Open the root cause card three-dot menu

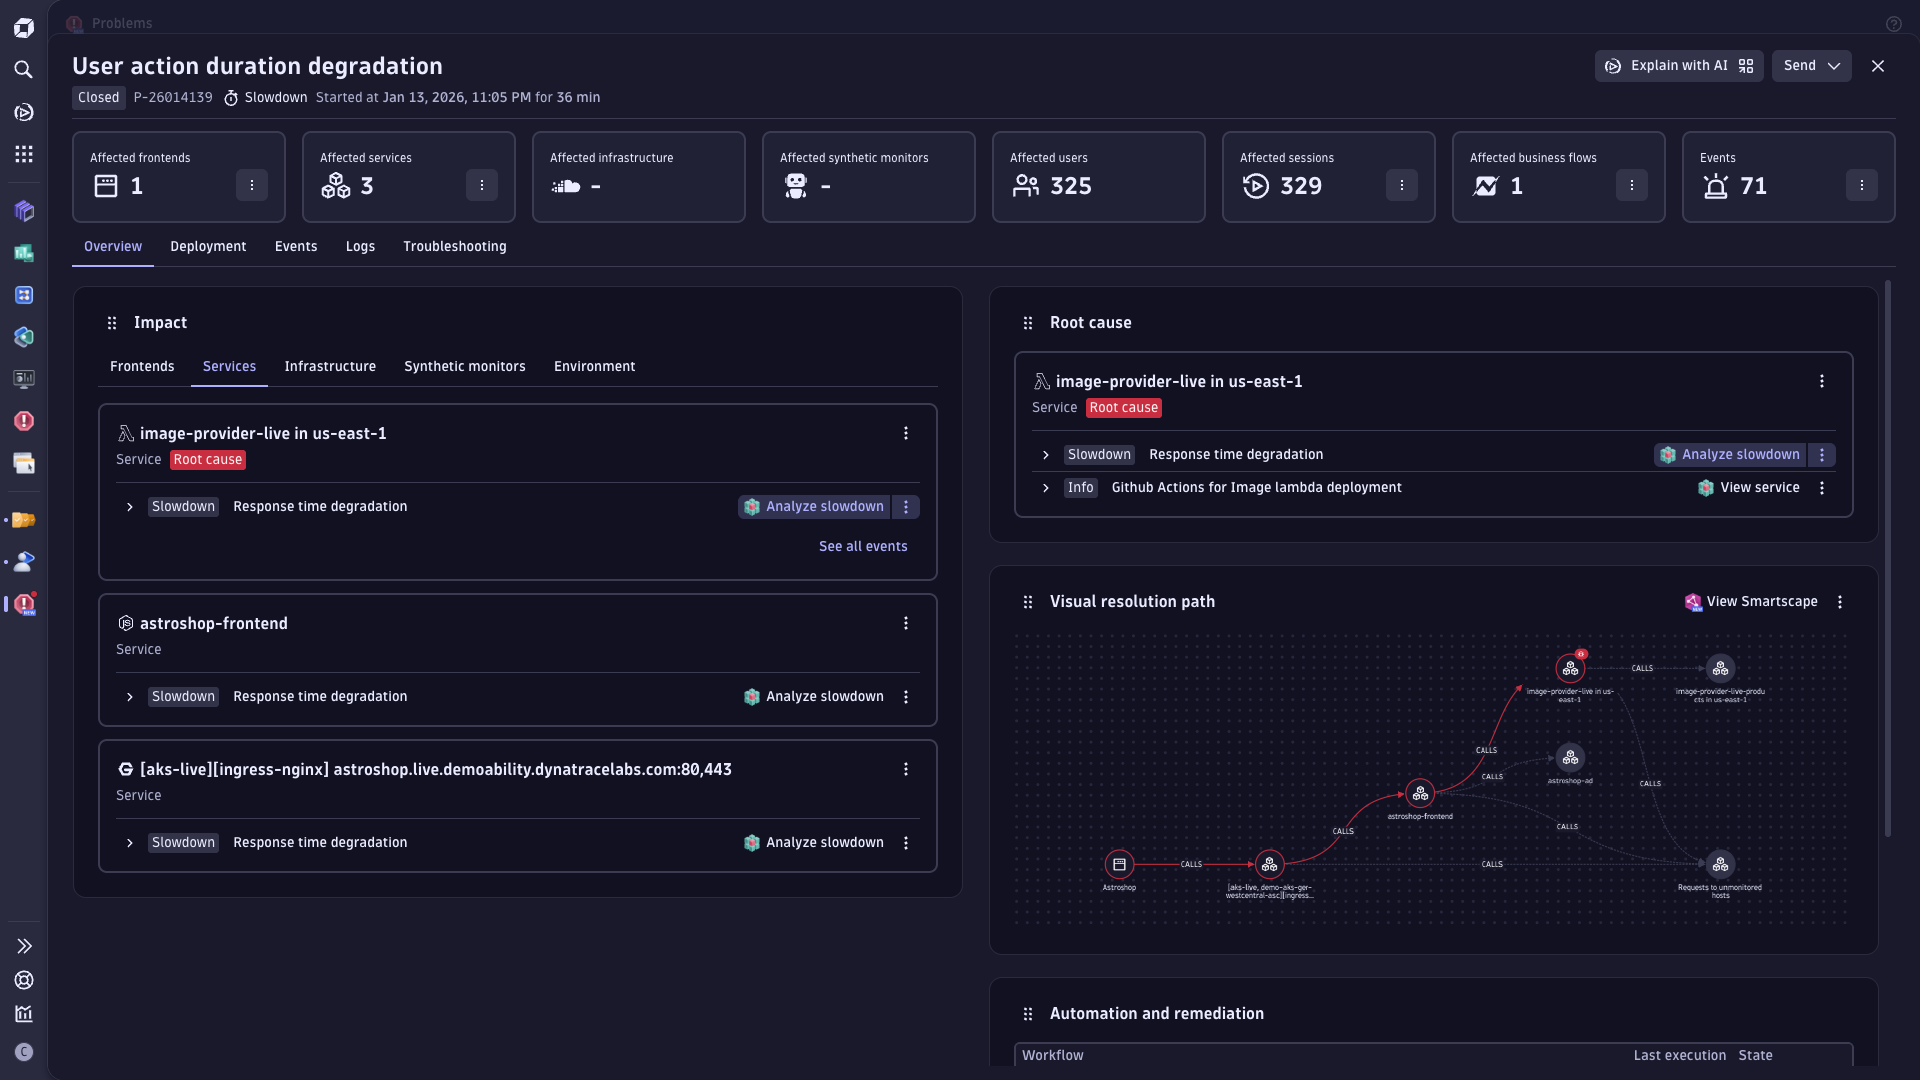pyautogui.click(x=1821, y=382)
